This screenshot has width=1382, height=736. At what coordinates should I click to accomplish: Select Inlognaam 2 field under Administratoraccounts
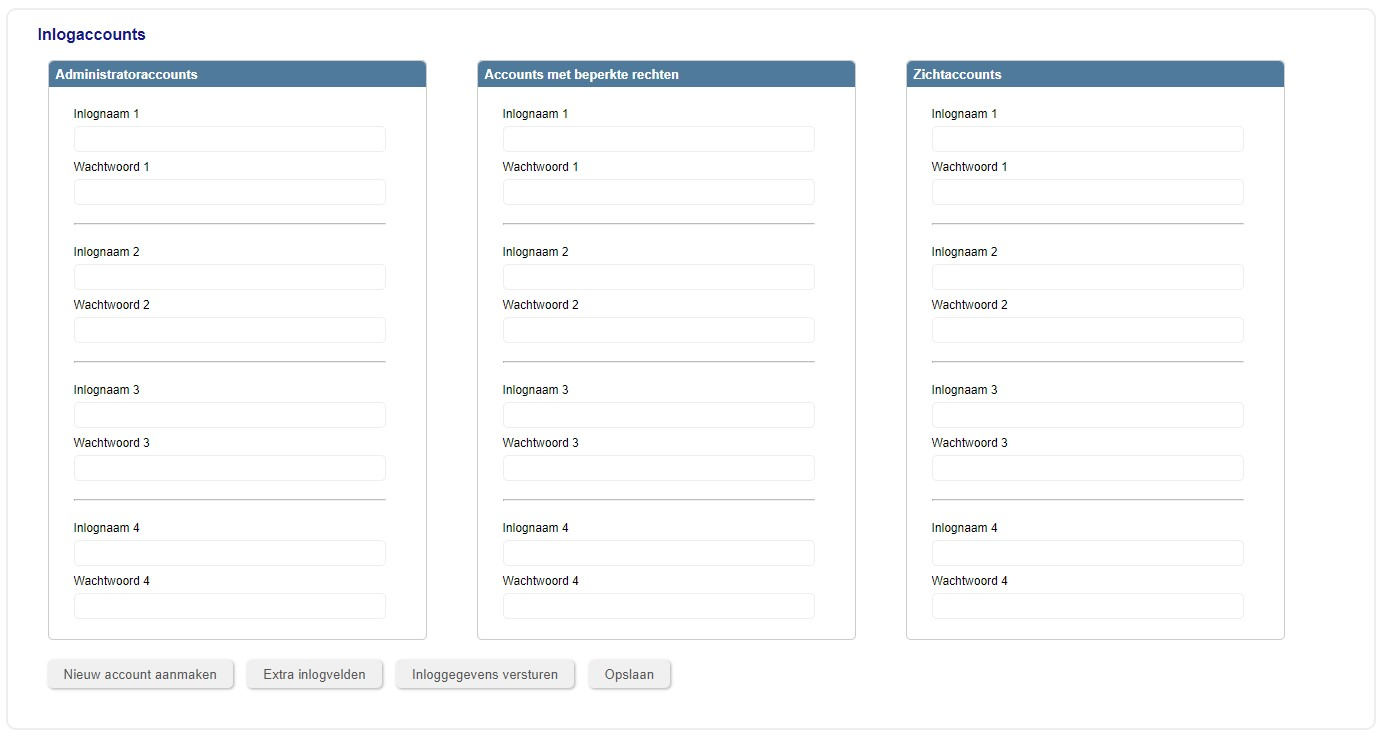230,277
